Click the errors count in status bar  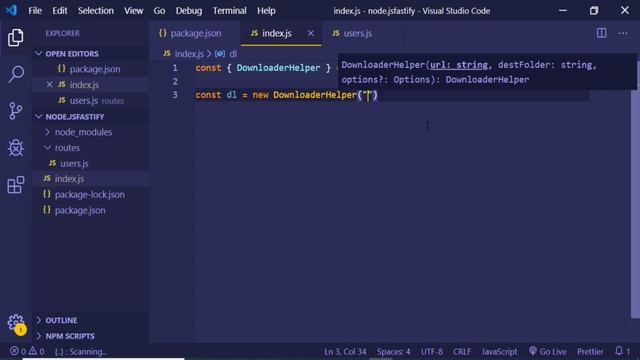point(18,351)
